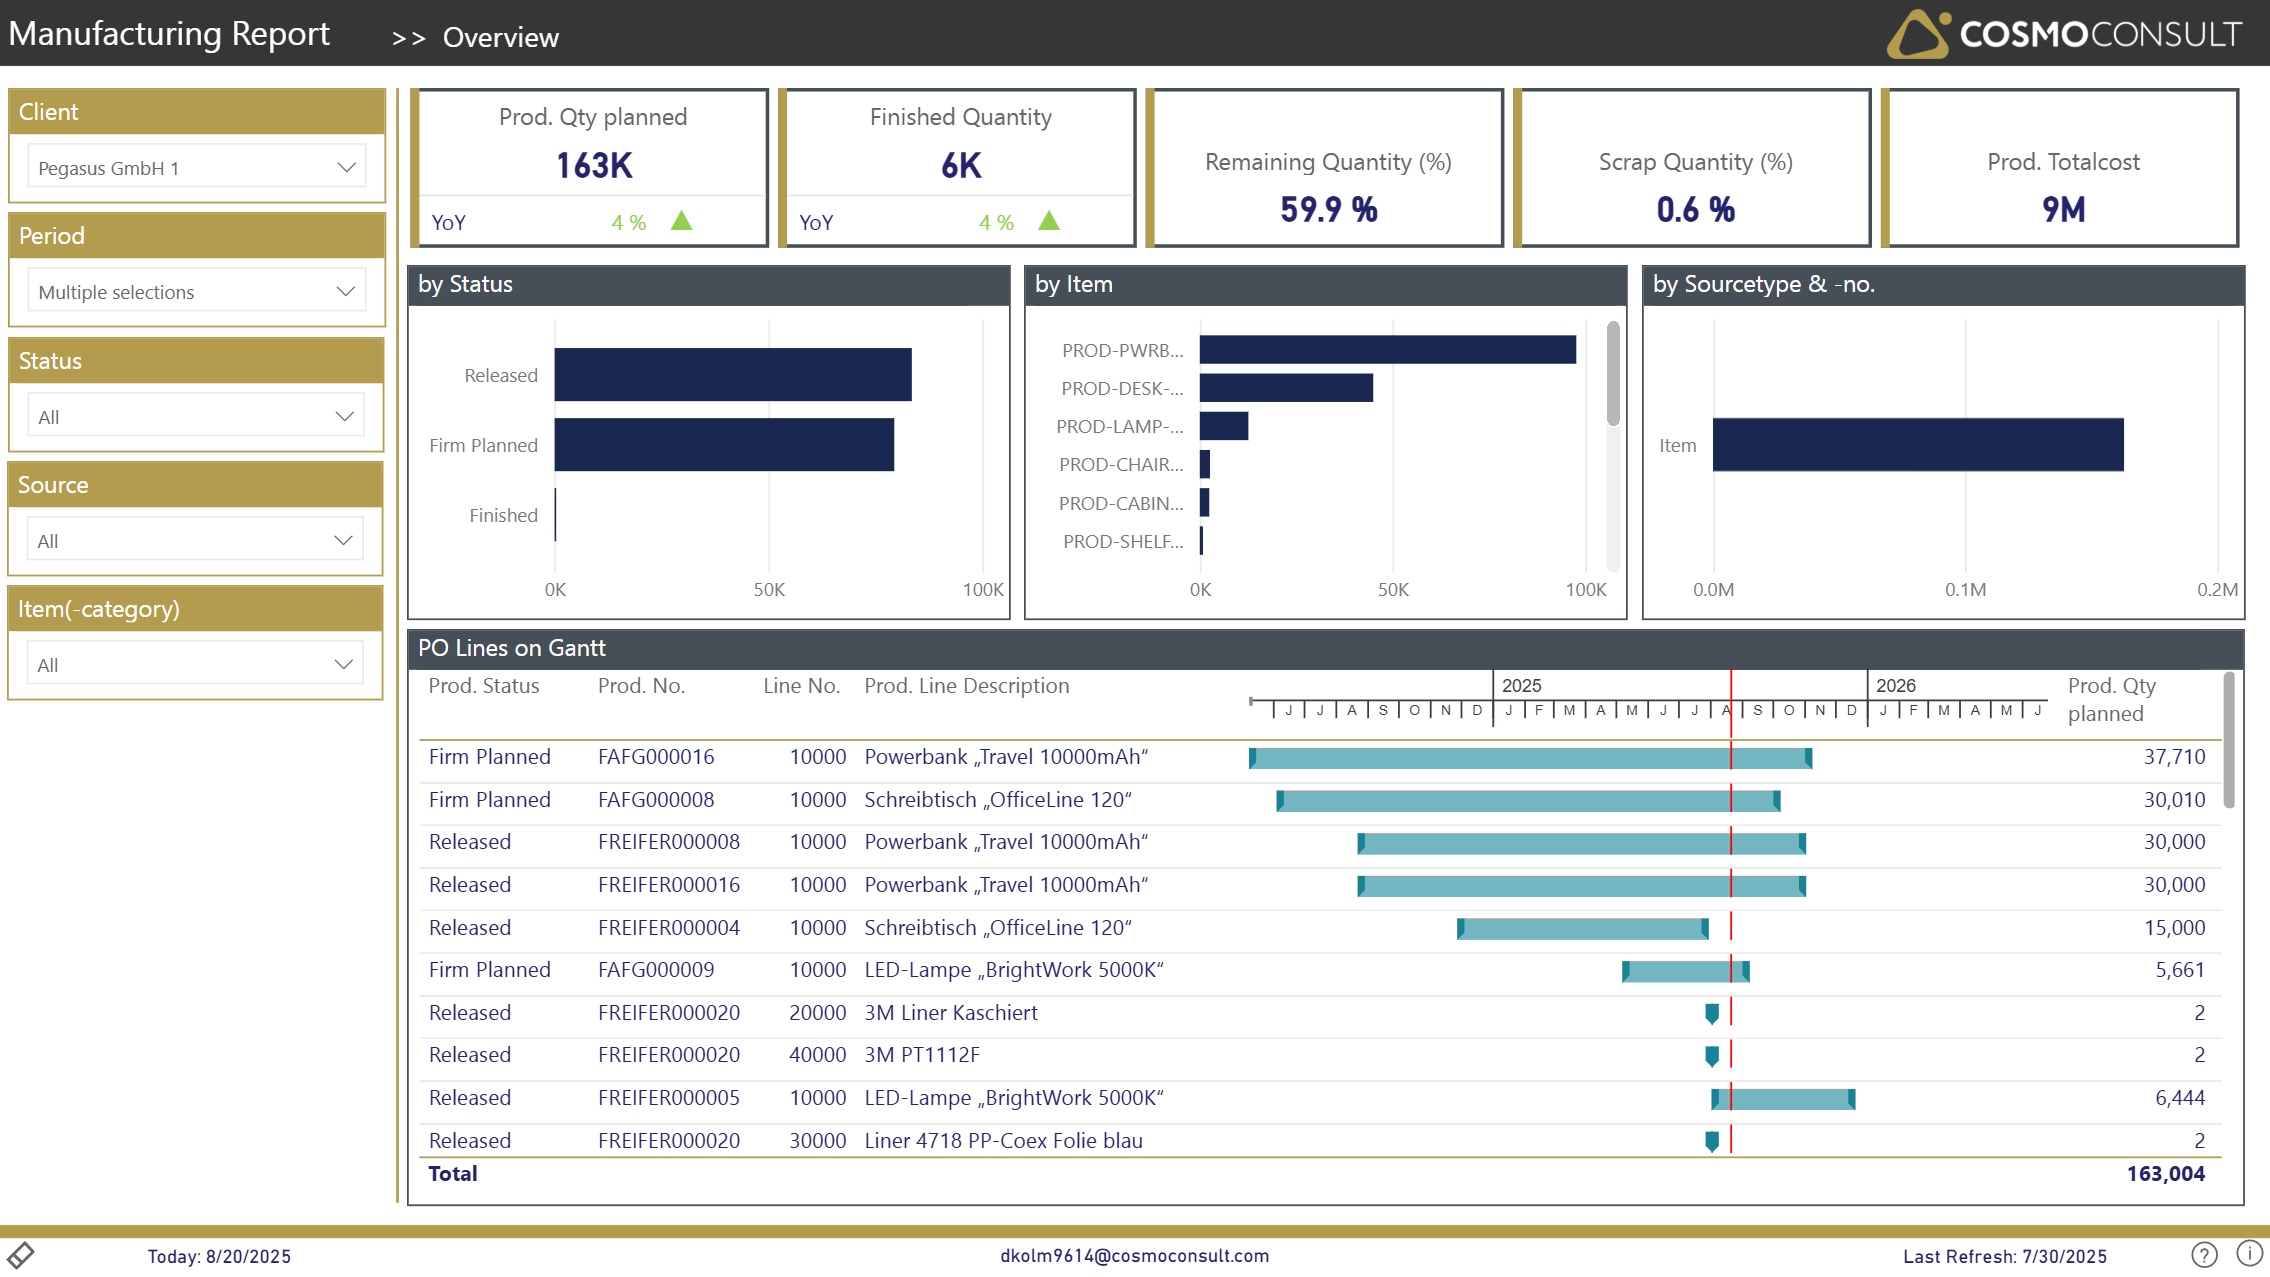Screen dimensions: 2270x1277
Task: Expand the Period Multiple selections dropdown
Action: point(196,291)
